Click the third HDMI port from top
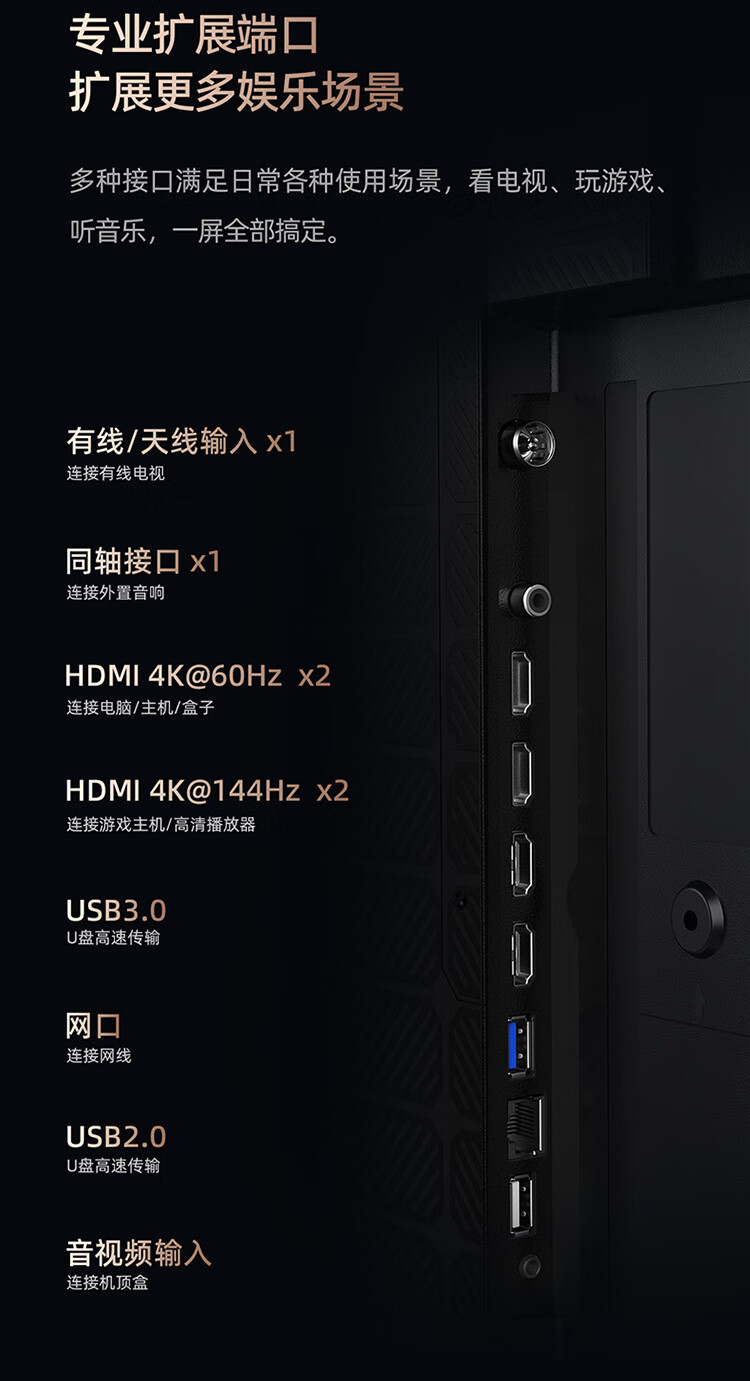 click(x=523, y=864)
